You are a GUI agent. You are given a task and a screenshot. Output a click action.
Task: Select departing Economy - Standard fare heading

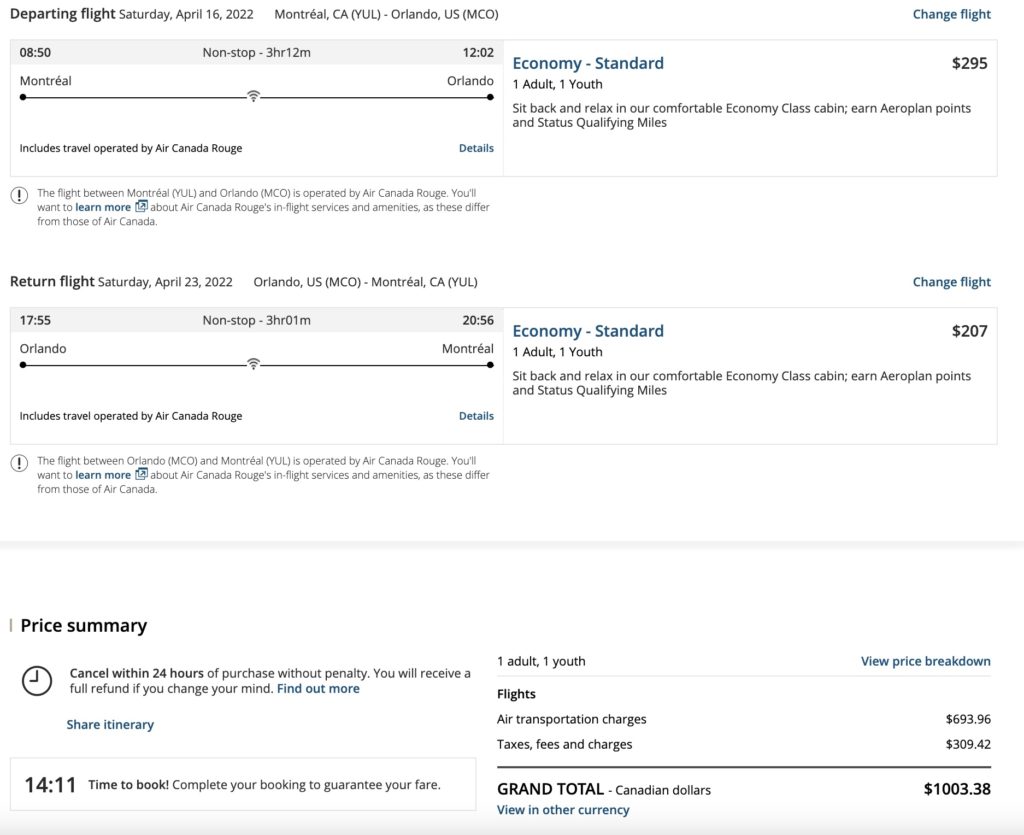[x=588, y=63]
